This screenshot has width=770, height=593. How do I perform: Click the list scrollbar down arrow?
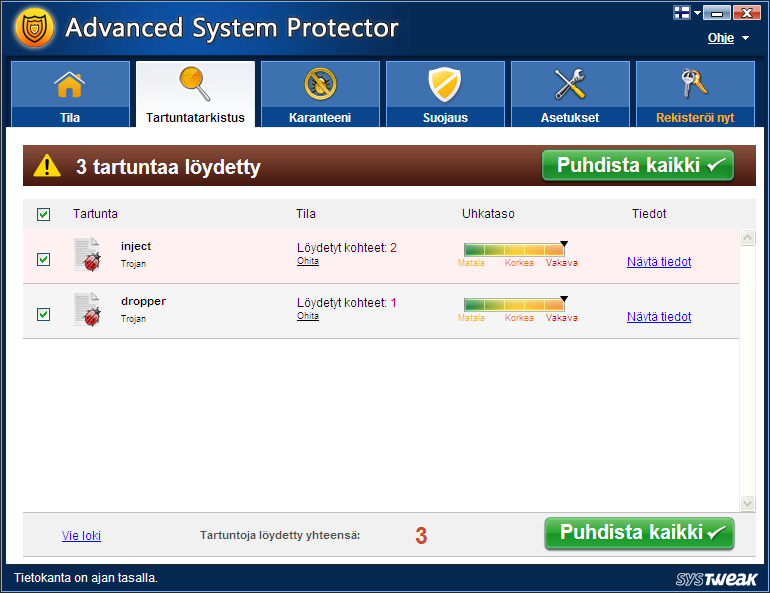coord(747,503)
